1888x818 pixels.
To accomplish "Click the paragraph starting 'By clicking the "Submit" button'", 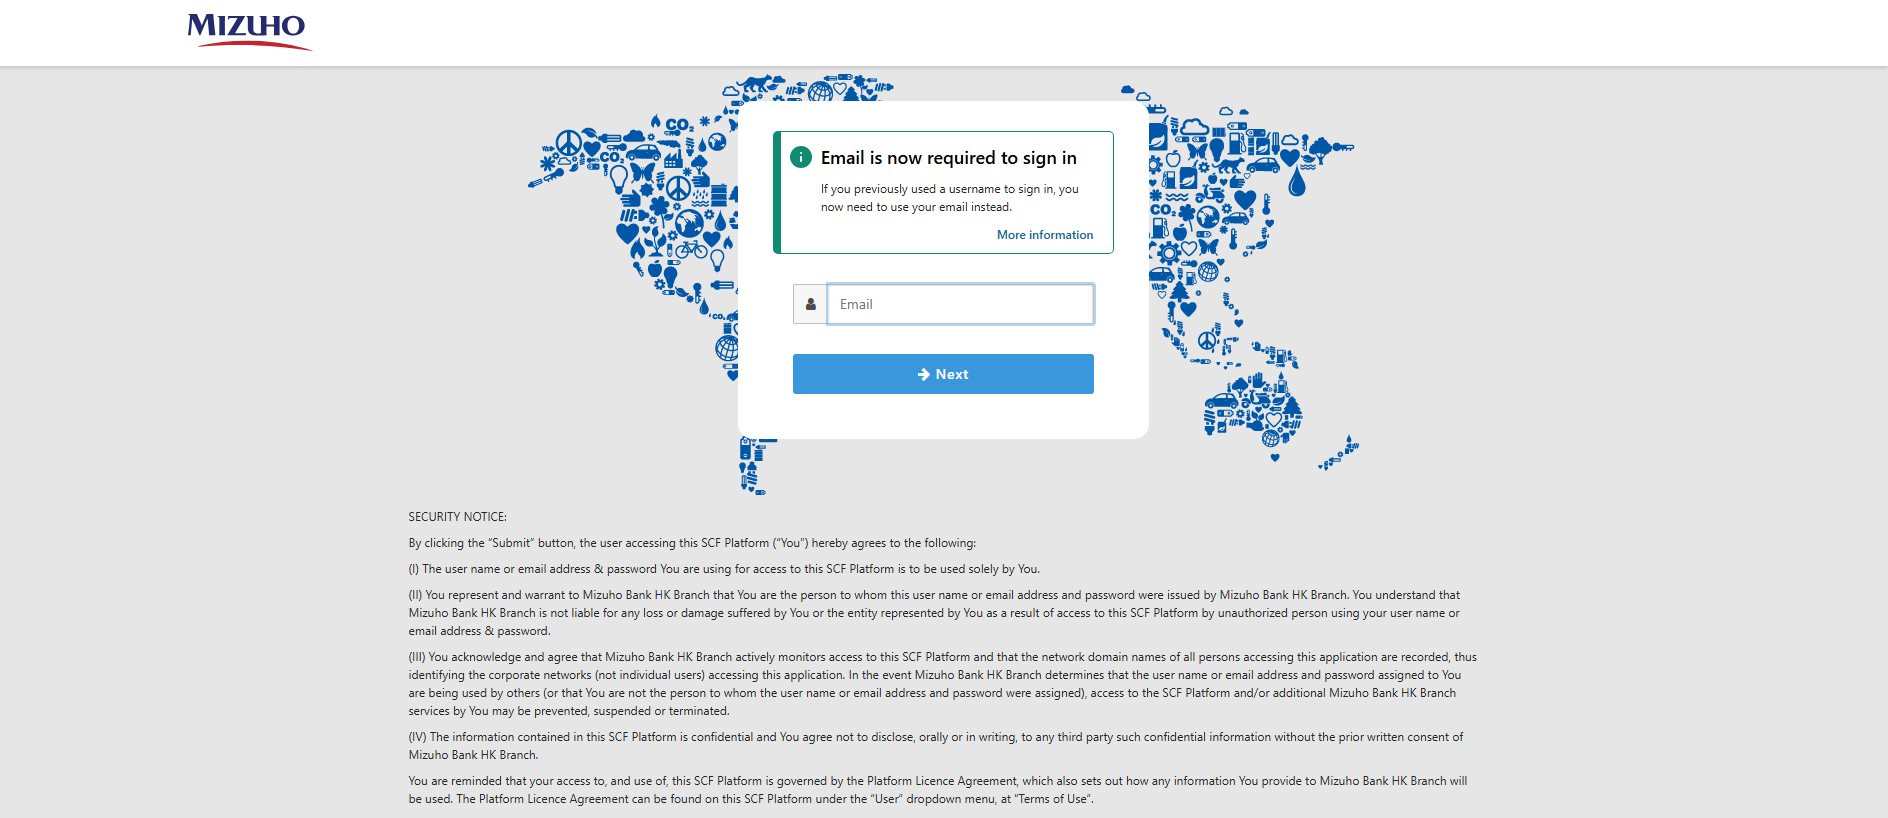I will 692,543.
